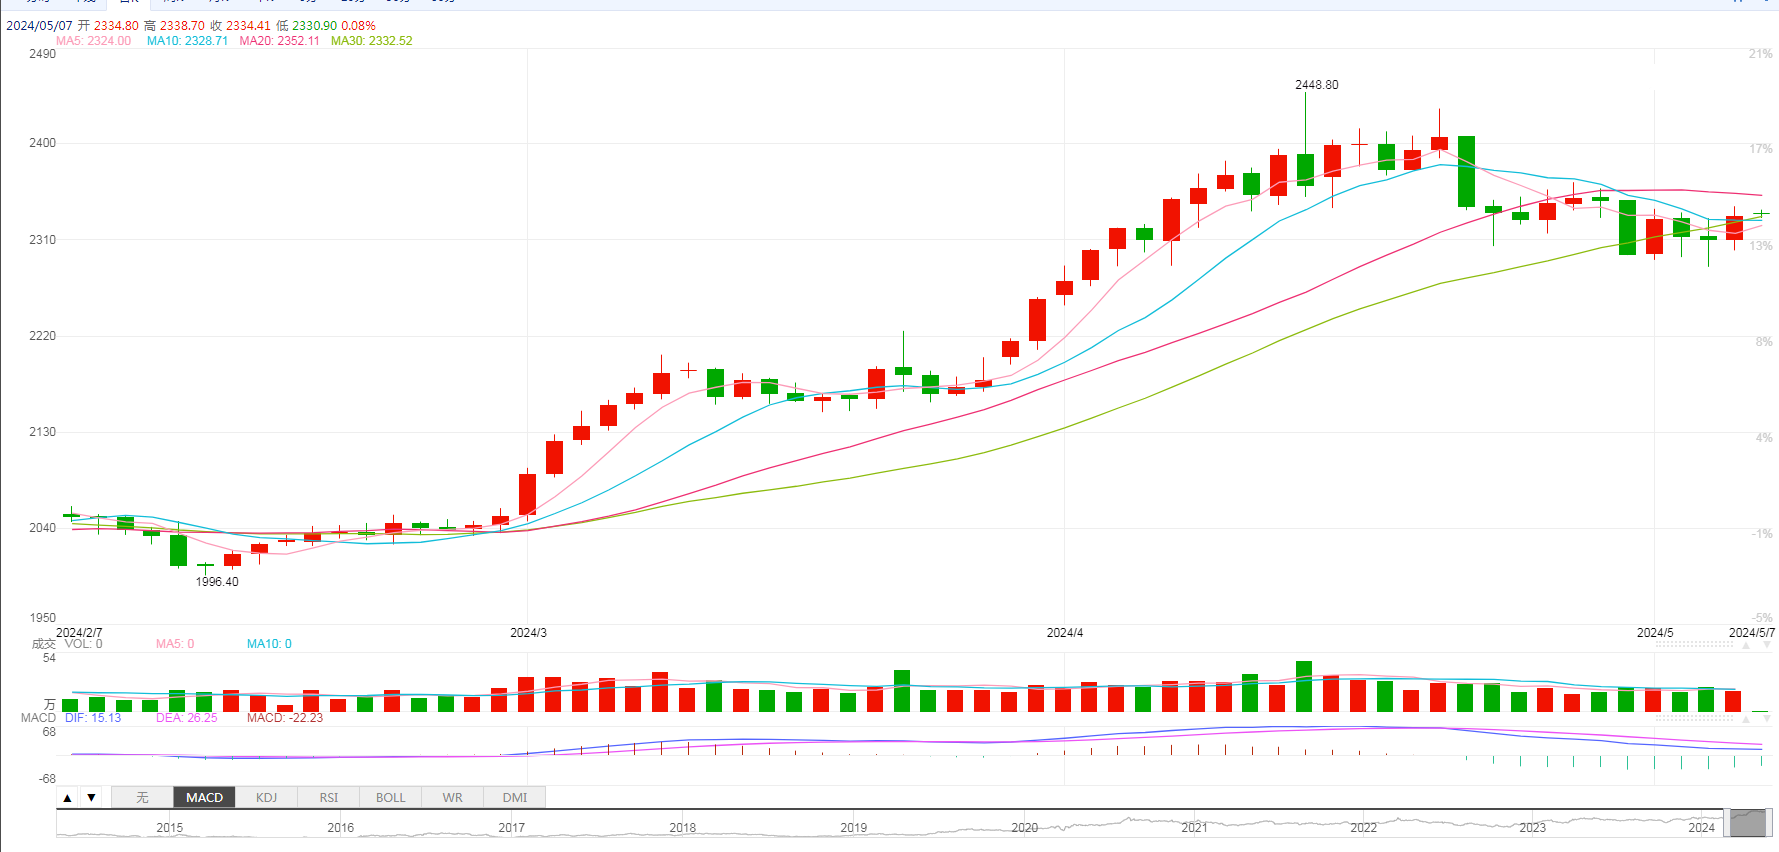Jump to 2015 on overview timeline
Viewport: 1779px width, 852px height.
[170, 828]
